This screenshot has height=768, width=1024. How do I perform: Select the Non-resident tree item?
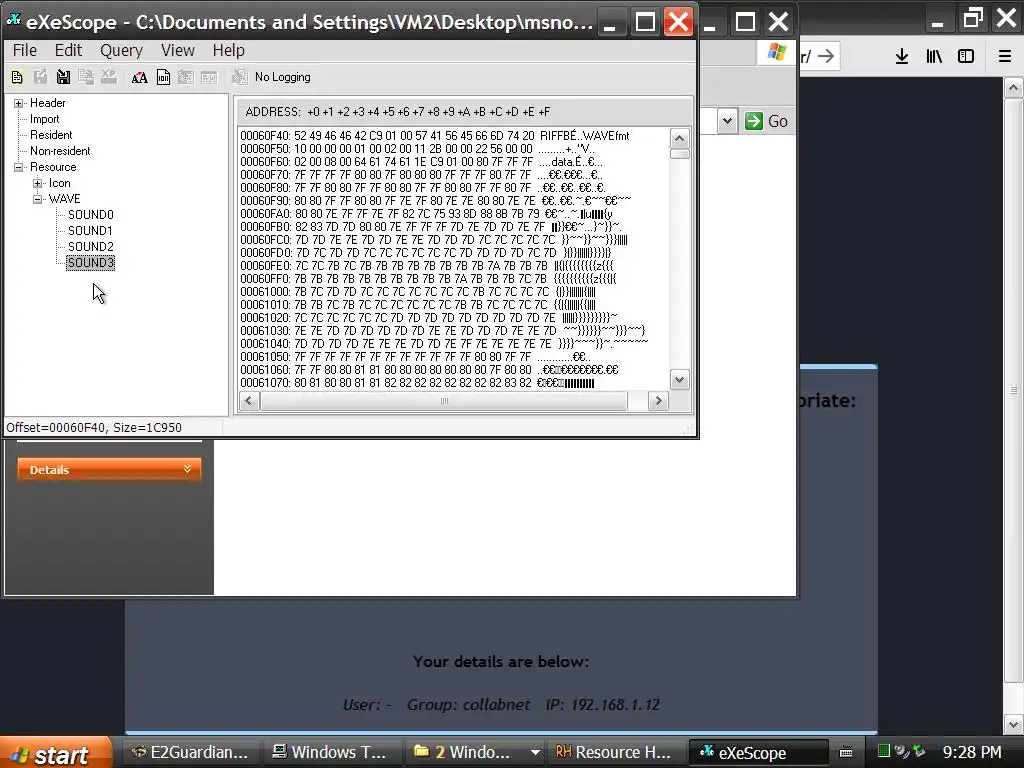pyautogui.click(x=60, y=151)
